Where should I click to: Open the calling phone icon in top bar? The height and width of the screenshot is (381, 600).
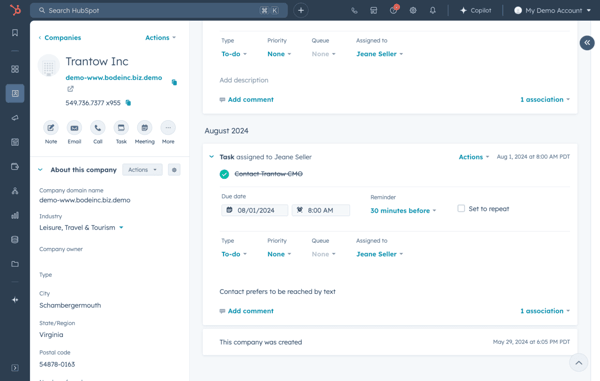[354, 10]
